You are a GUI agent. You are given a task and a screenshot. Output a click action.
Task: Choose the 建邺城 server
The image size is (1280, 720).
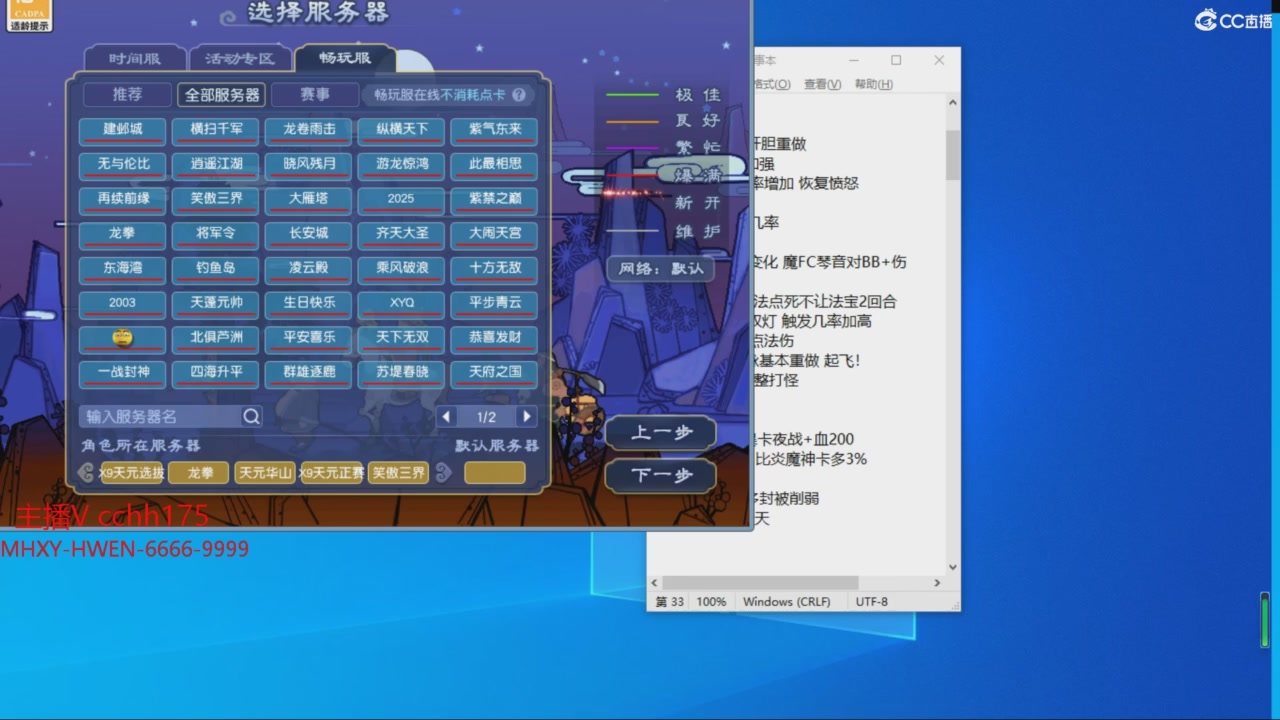(x=123, y=130)
